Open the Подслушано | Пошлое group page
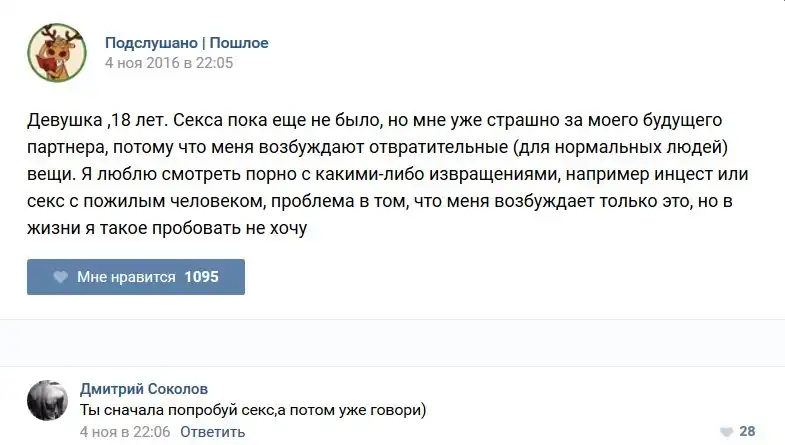Image resolution: width=785 pixels, height=445 pixels. (x=187, y=43)
